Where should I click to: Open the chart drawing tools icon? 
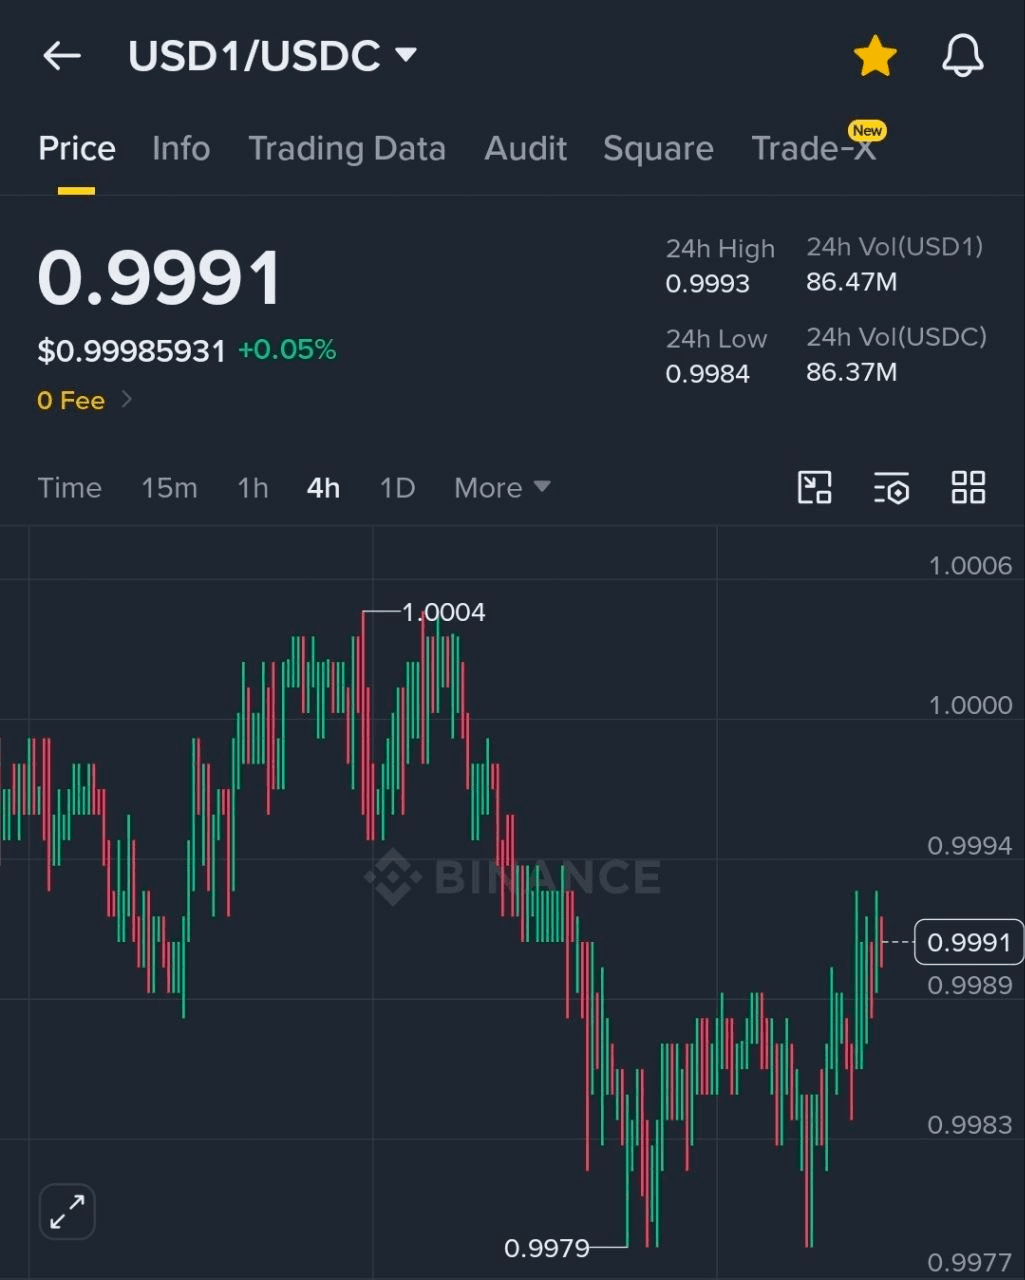click(x=814, y=488)
